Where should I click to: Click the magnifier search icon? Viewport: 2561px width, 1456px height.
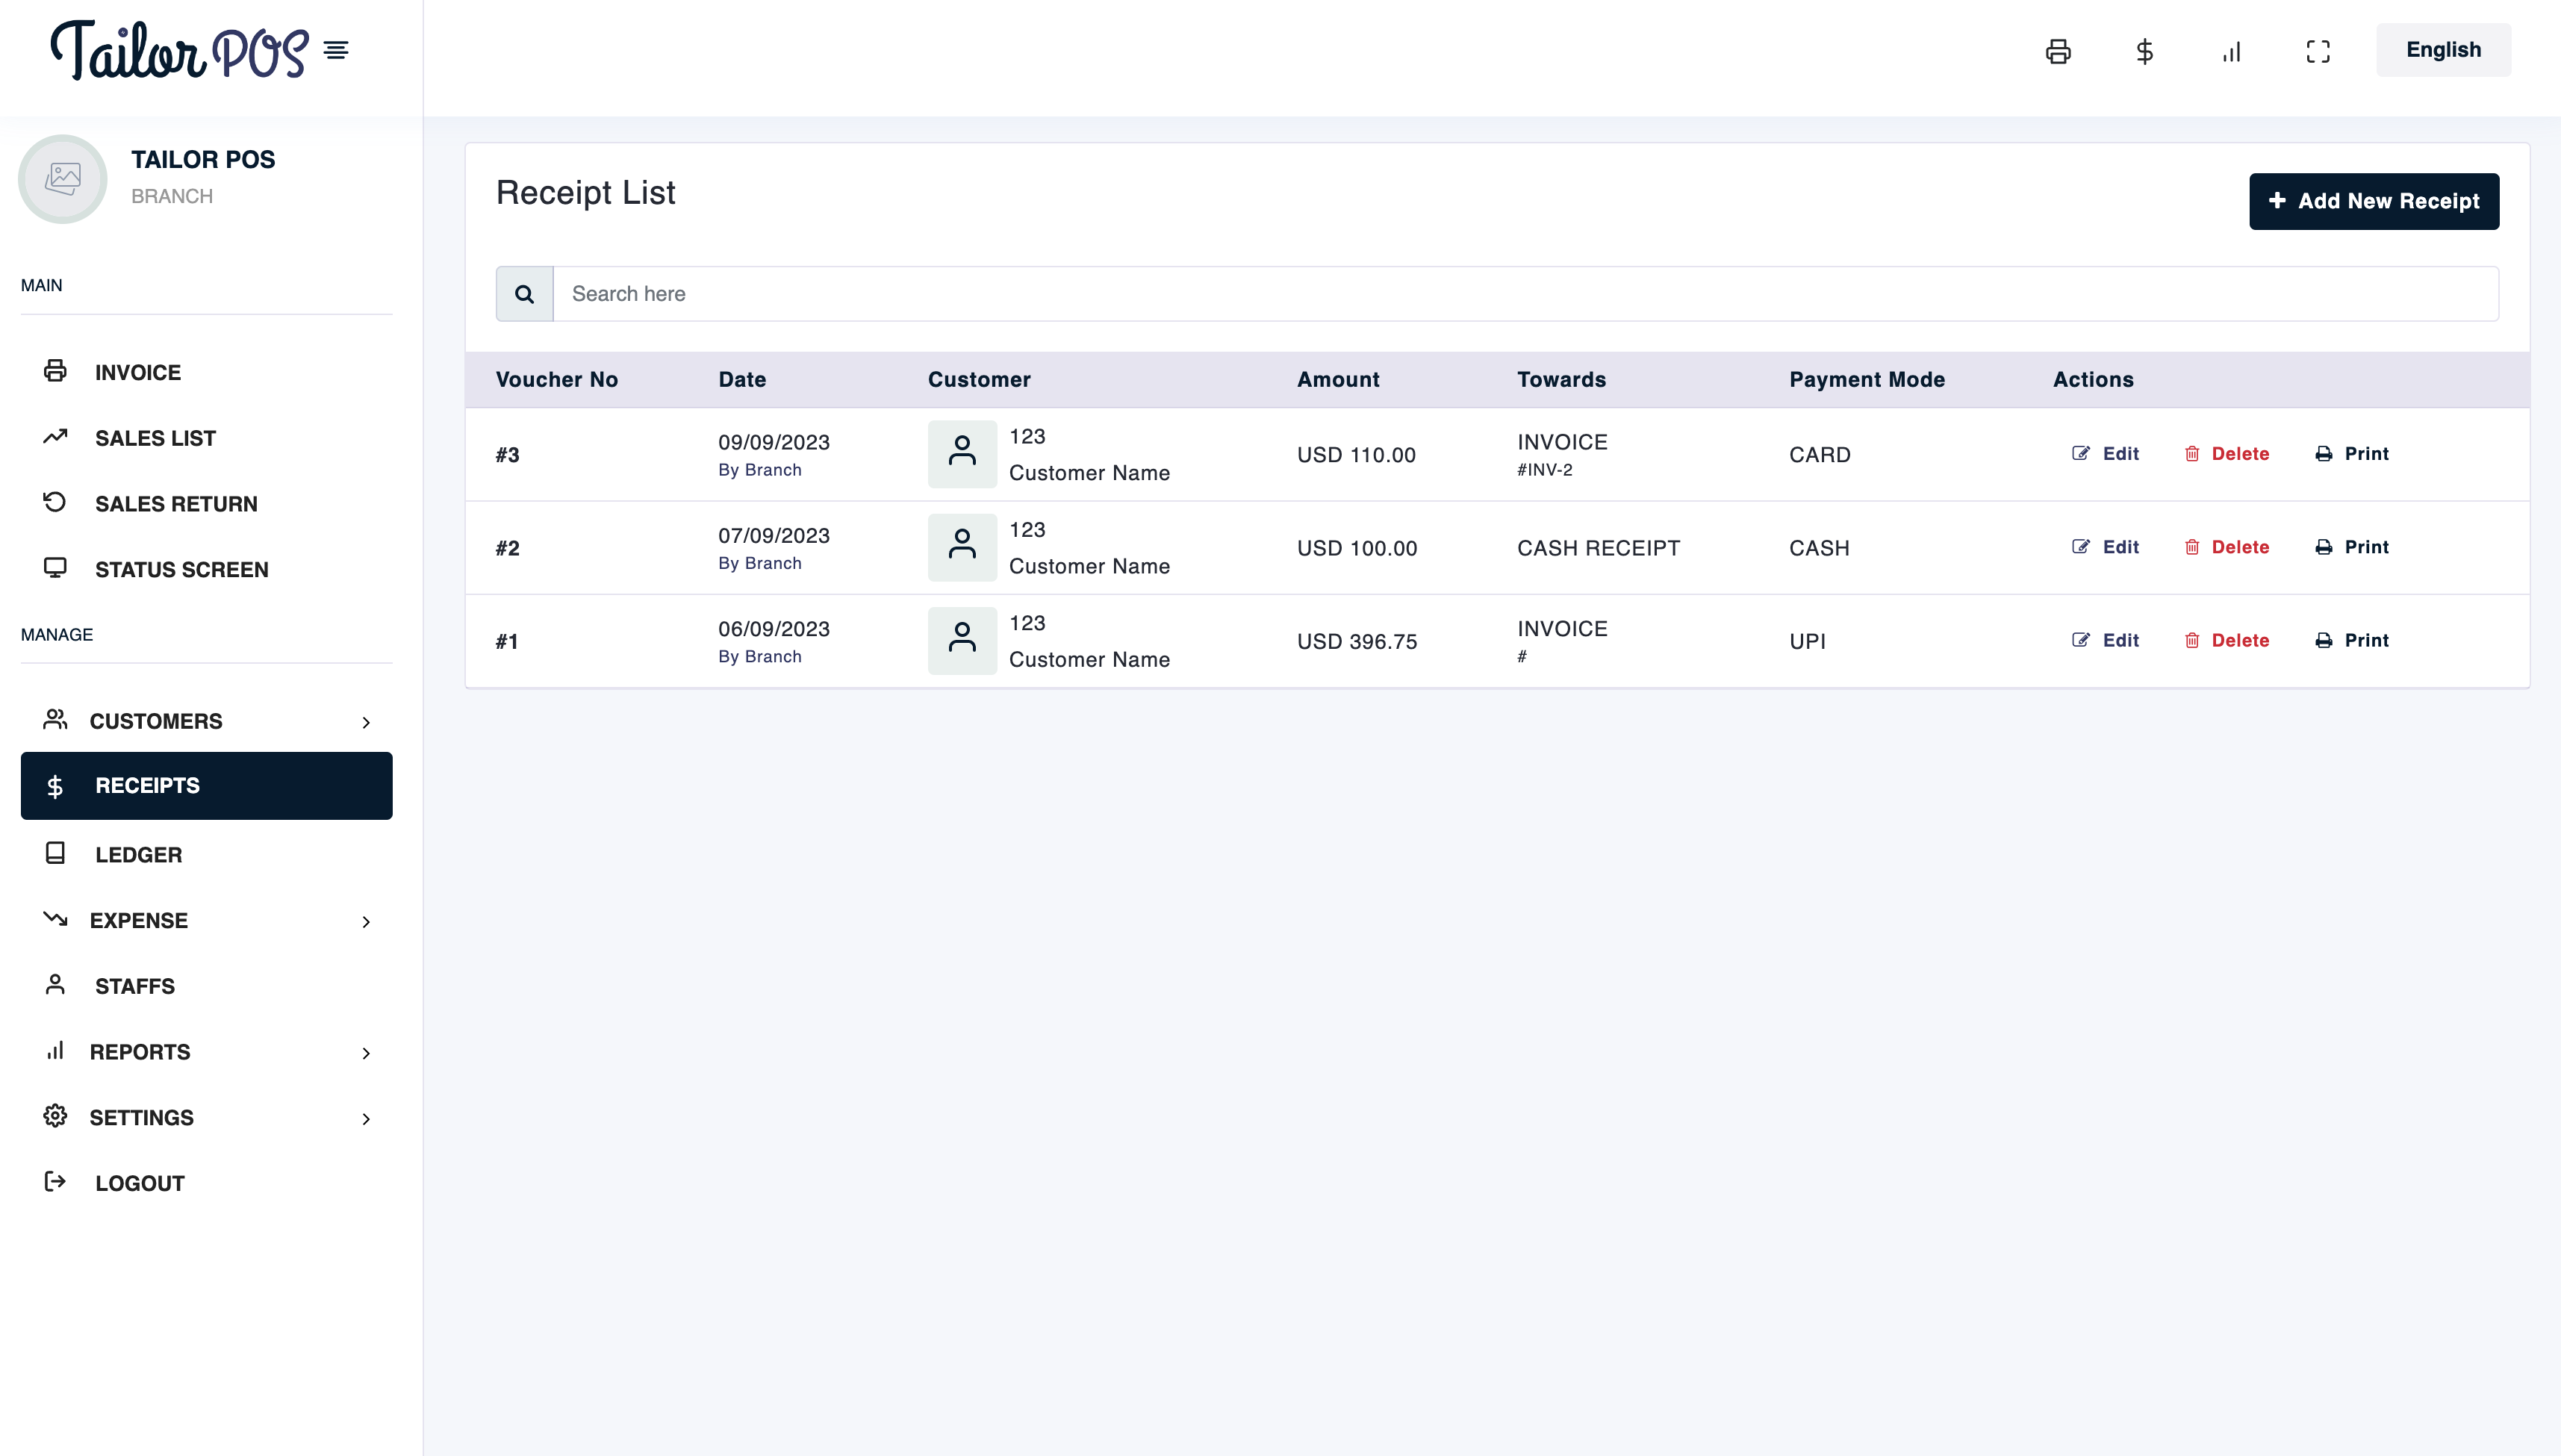click(524, 294)
